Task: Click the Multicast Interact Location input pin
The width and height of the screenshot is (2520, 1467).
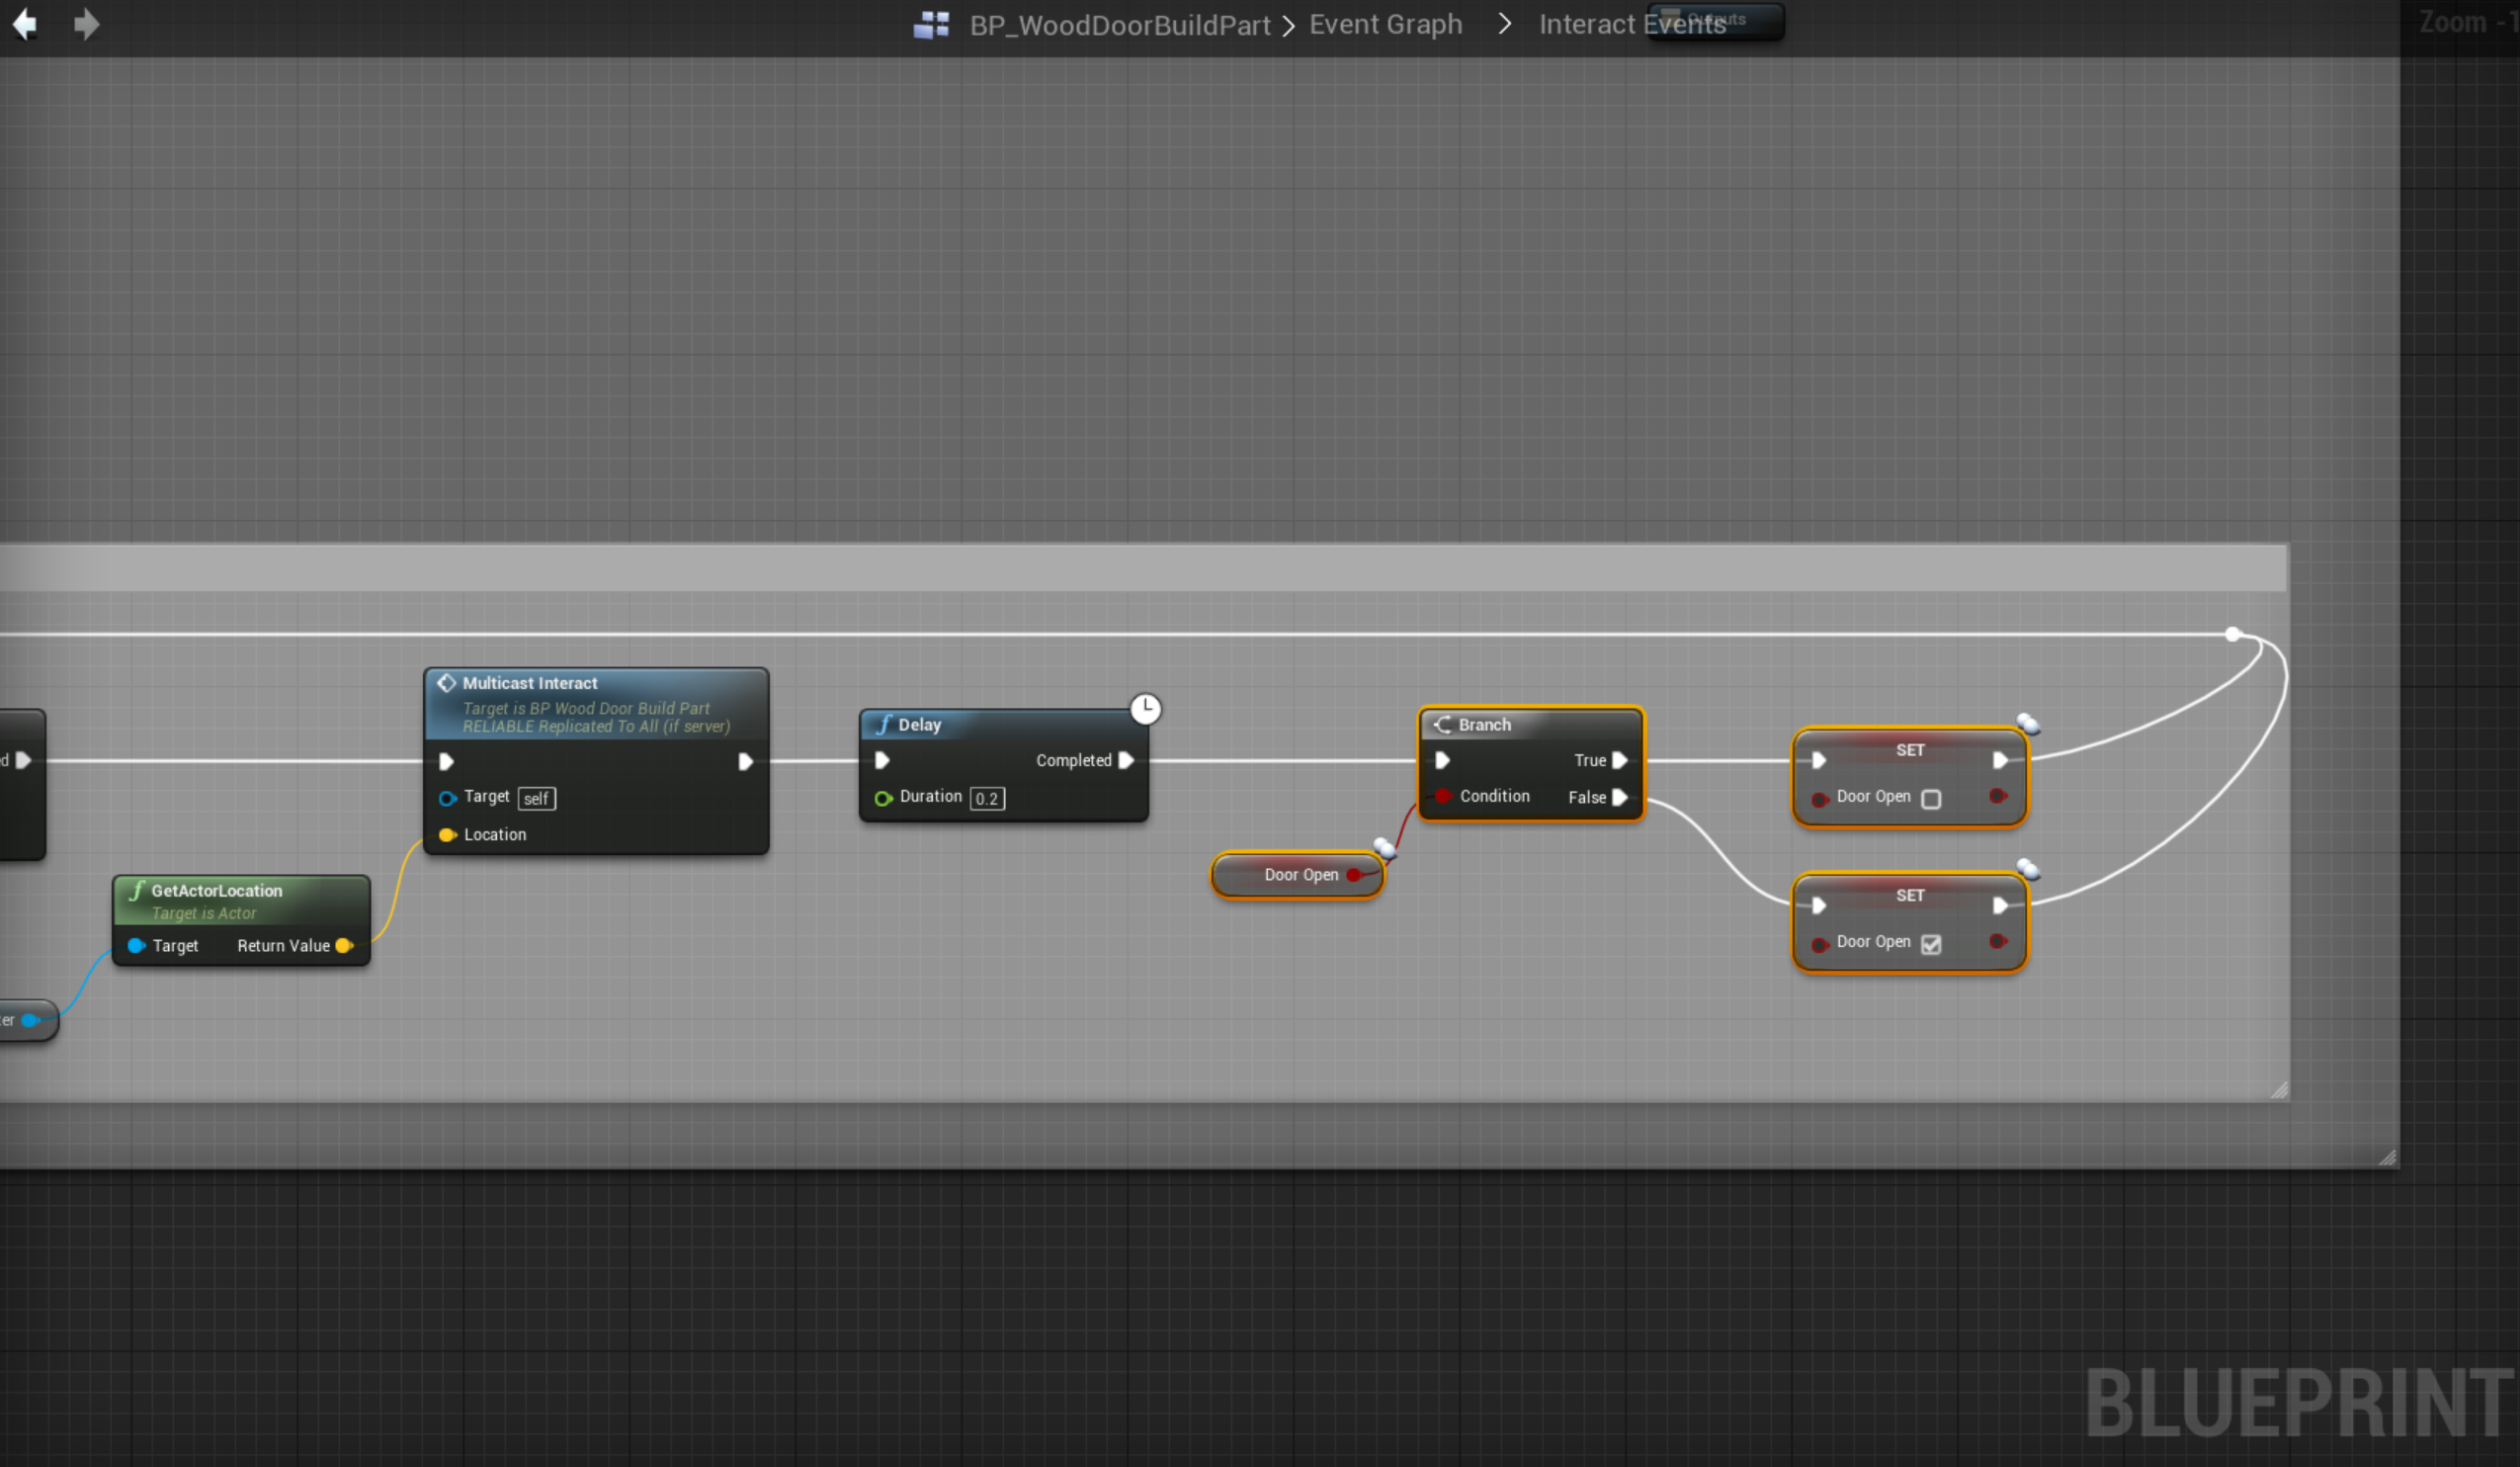Action: pos(447,835)
